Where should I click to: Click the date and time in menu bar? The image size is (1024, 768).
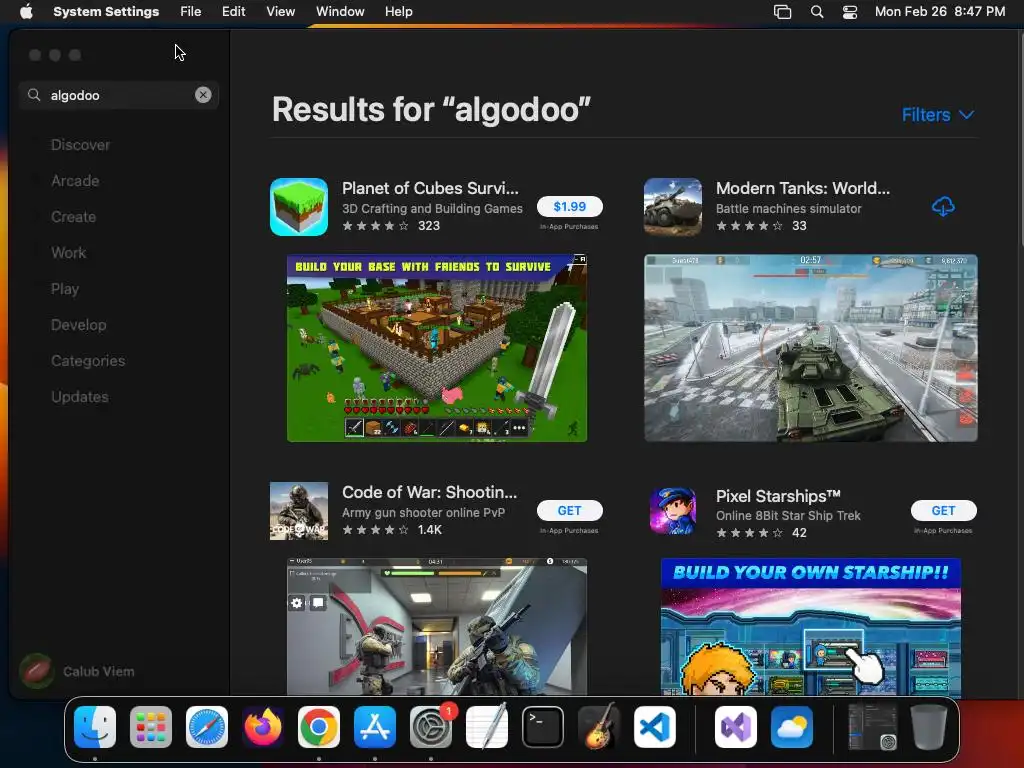940,11
